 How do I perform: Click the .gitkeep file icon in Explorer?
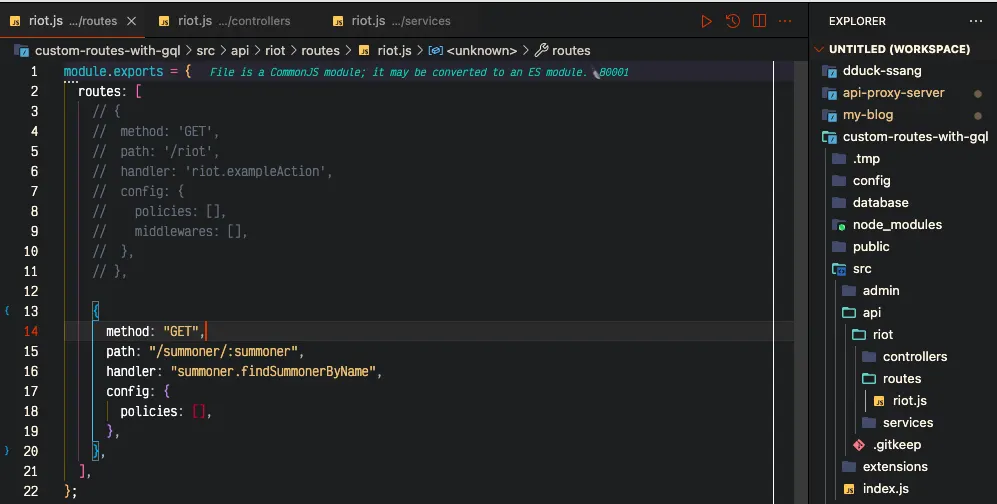click(858, 445)
